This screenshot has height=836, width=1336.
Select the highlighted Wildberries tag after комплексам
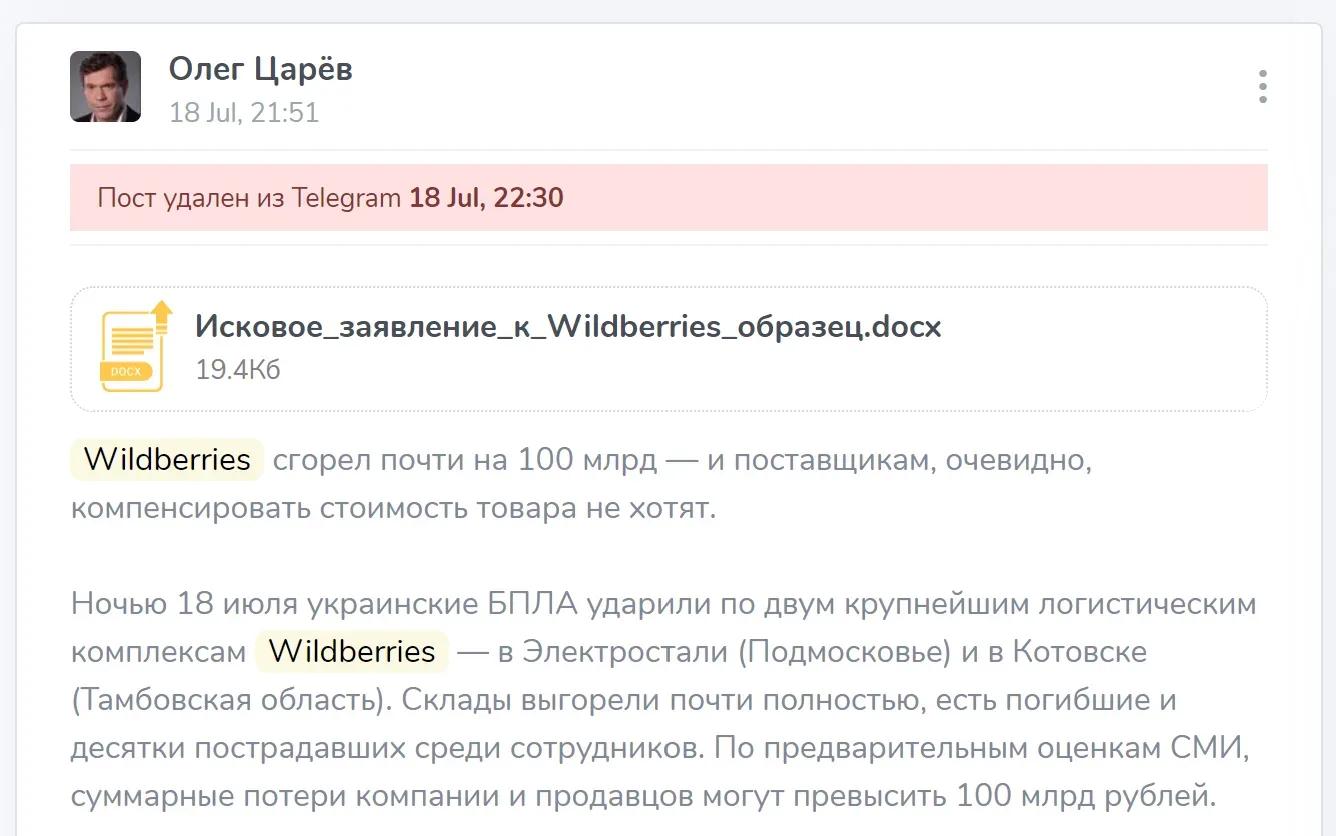pos(352,652)
